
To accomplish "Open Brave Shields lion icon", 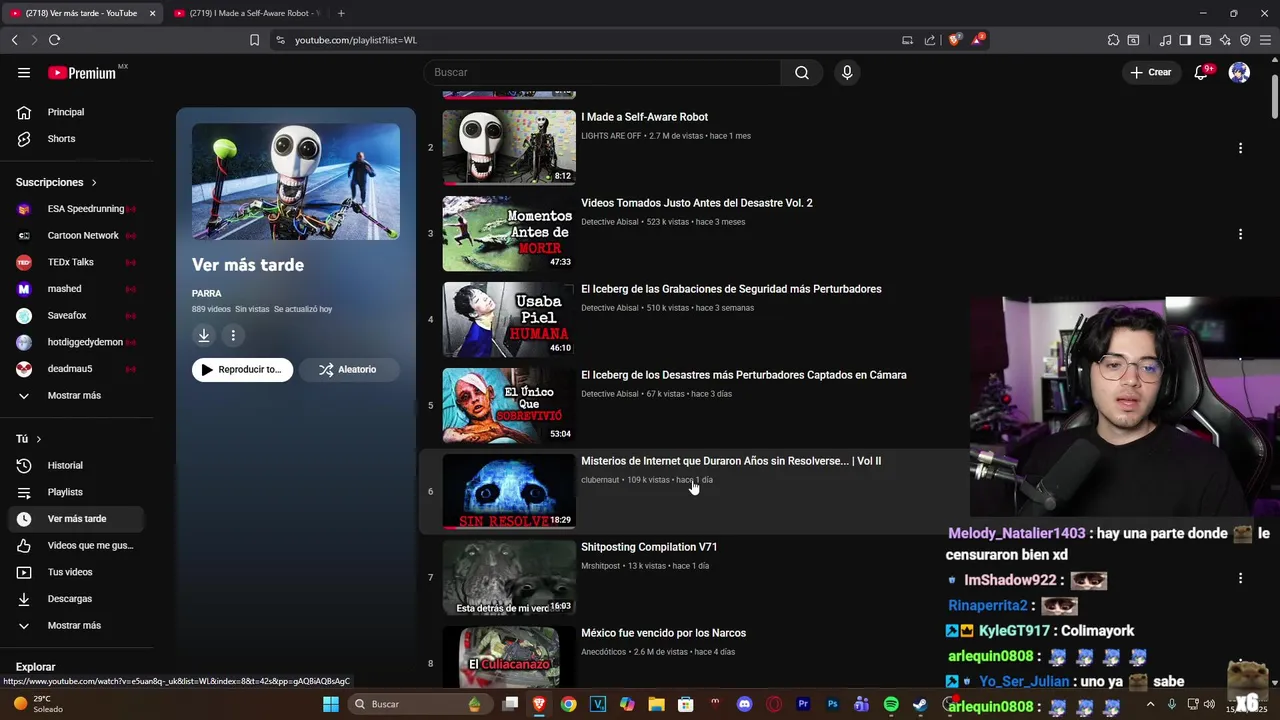I will coord(955,40).
